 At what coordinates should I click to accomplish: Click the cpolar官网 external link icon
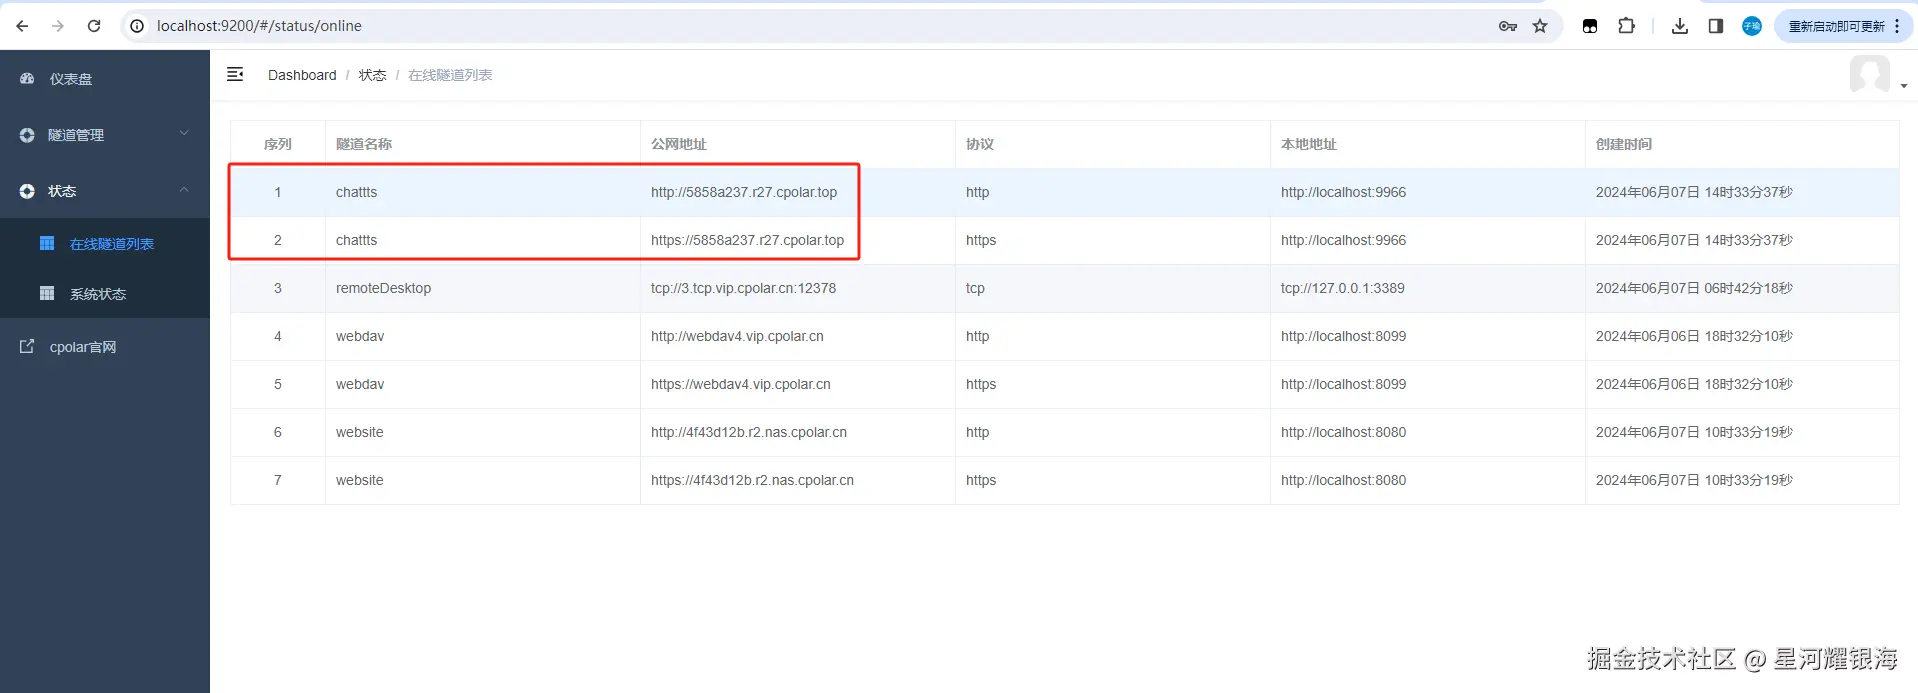(27, 346)
